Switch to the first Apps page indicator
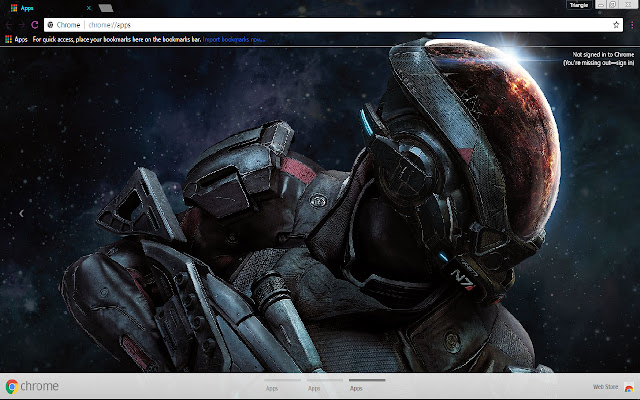The height and width of the screenshot is (400, 640). click(x=282, y=385)
